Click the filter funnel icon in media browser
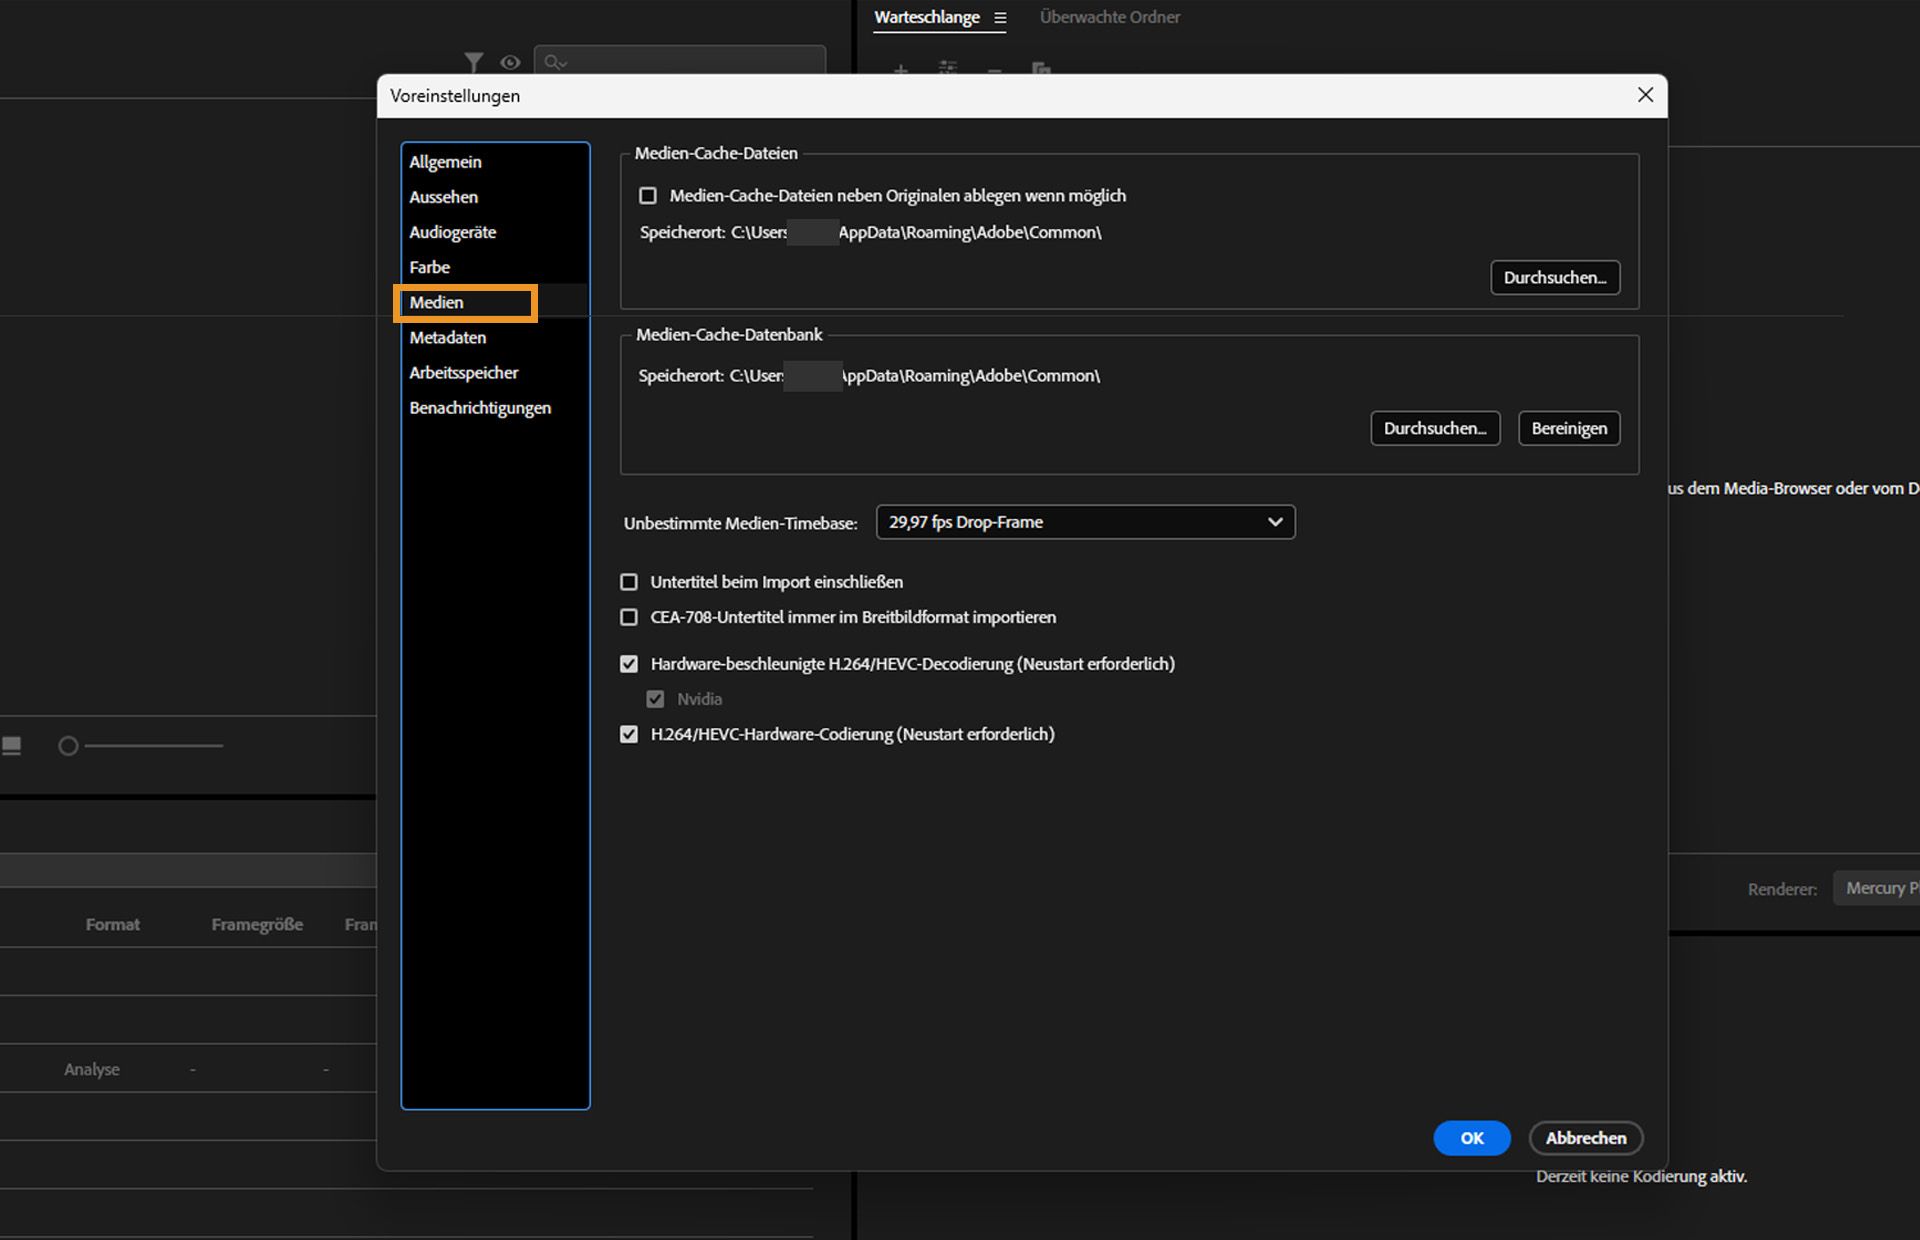The width and height of the screenshot is (1920, 1240). [473, 62]
